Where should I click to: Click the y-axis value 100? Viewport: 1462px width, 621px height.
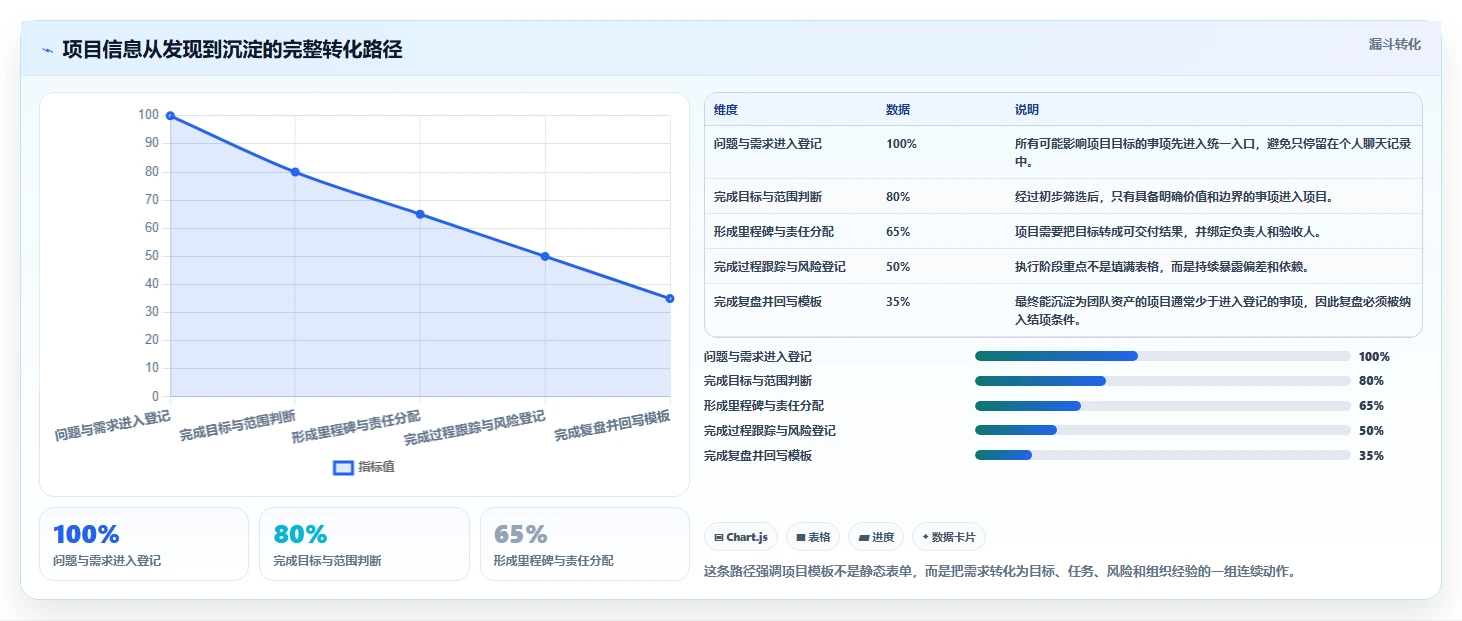148,115
